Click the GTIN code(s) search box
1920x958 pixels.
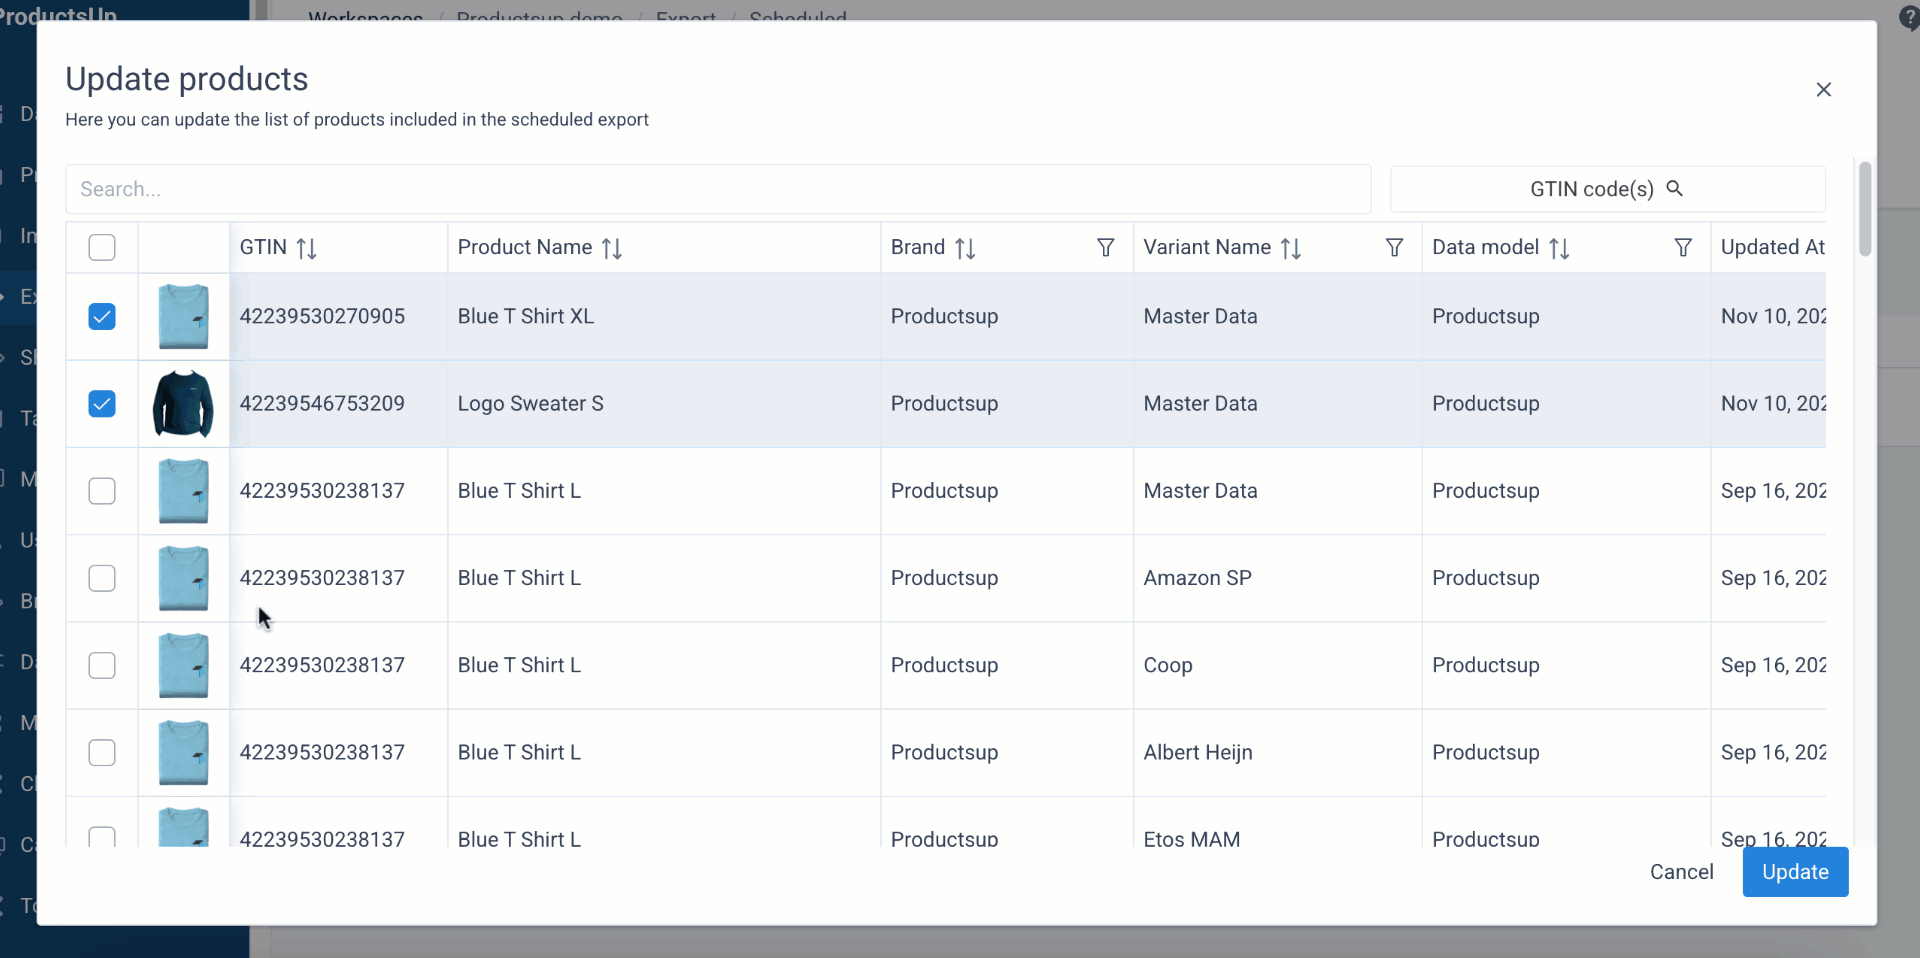[1606, 189]
